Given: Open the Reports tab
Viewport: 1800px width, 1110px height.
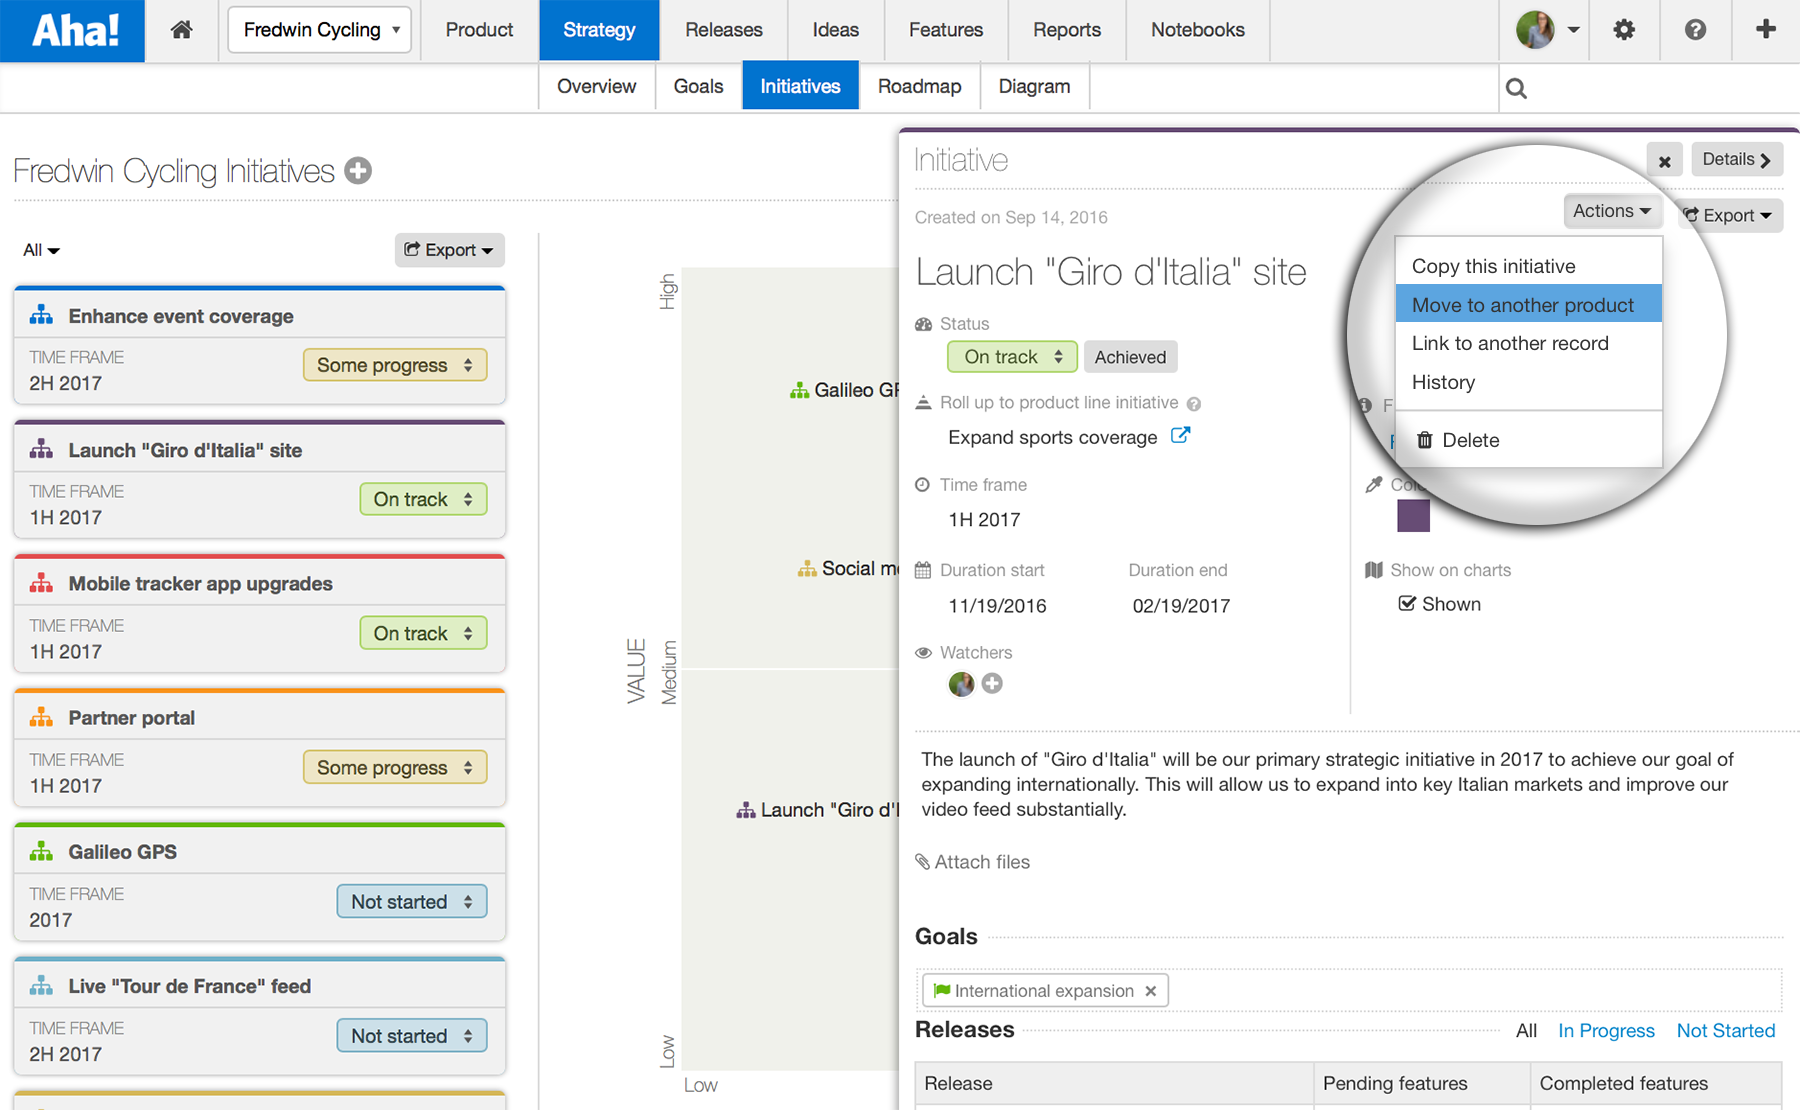Looking at the screenshot, I should (x=1067, y=30).
